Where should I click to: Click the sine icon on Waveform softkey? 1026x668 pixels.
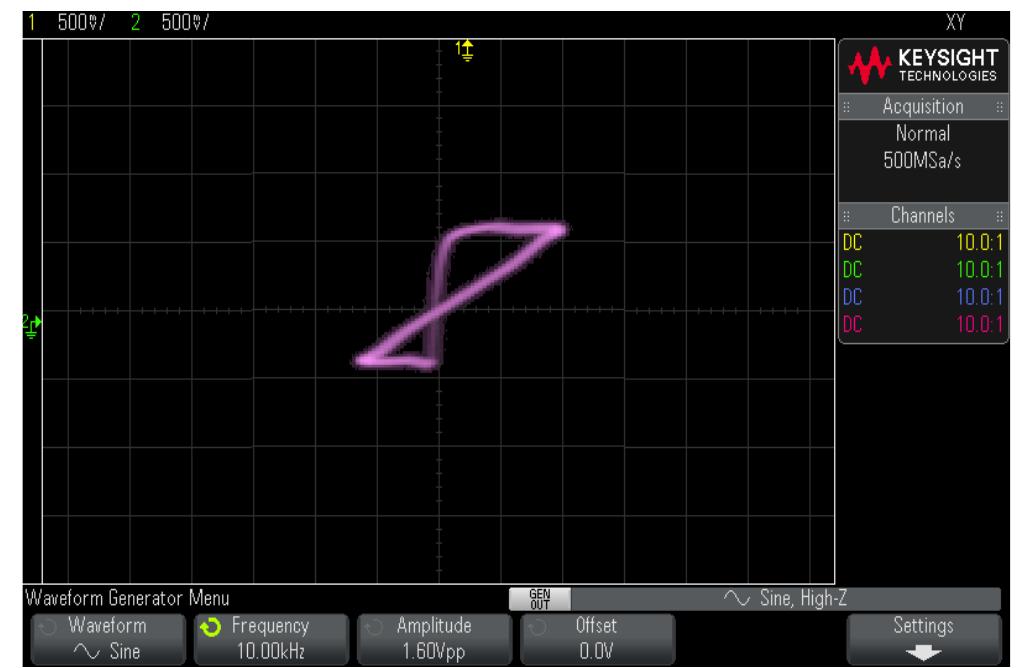86,652
